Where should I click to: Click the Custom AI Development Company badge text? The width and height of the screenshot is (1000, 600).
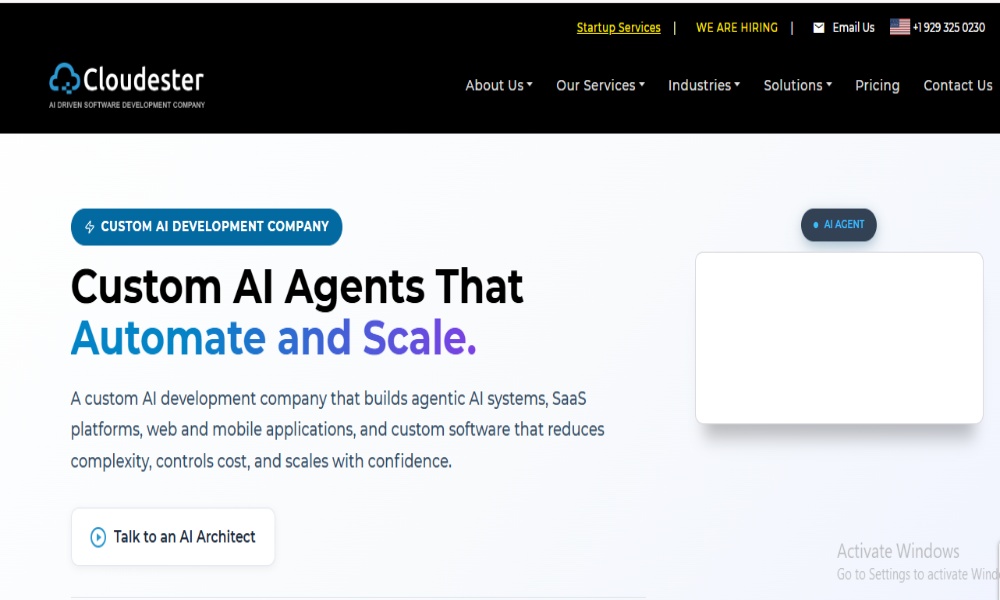pyautogui.click(x=214, y=227)
